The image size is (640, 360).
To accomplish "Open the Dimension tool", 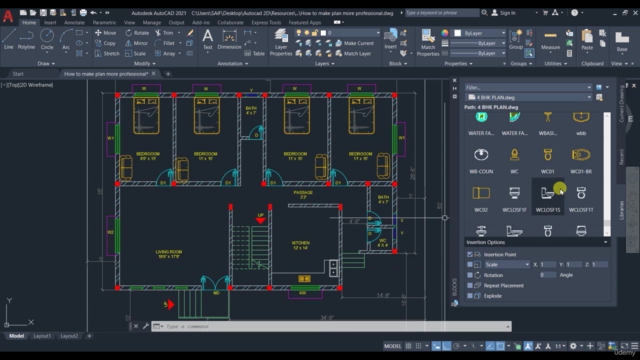I will (x=229, y=40).
